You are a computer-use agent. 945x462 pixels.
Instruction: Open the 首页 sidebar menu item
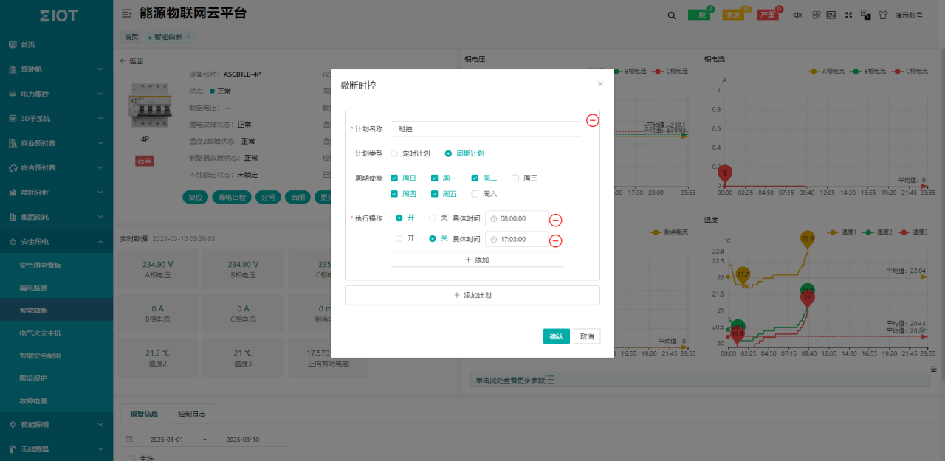pos(28,45)
